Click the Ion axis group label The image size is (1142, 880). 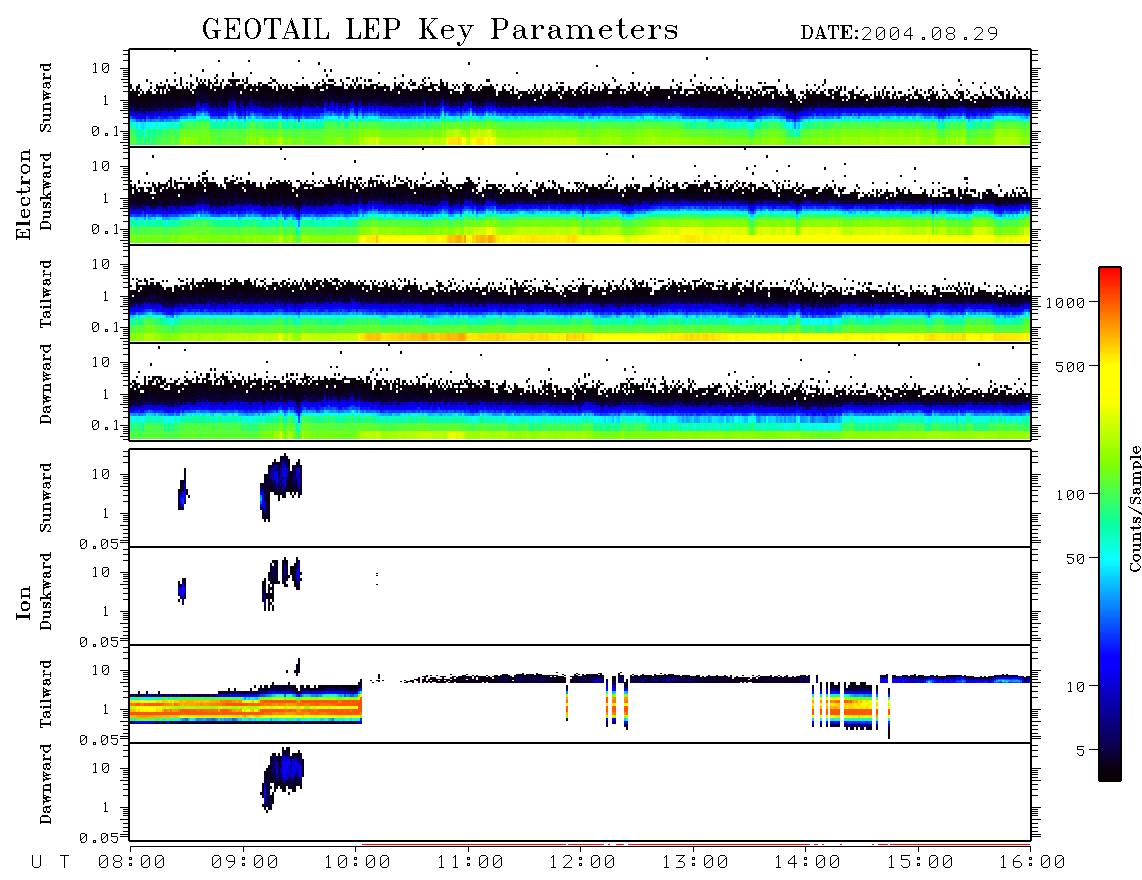pyautogui.click(x=24, y=603)
